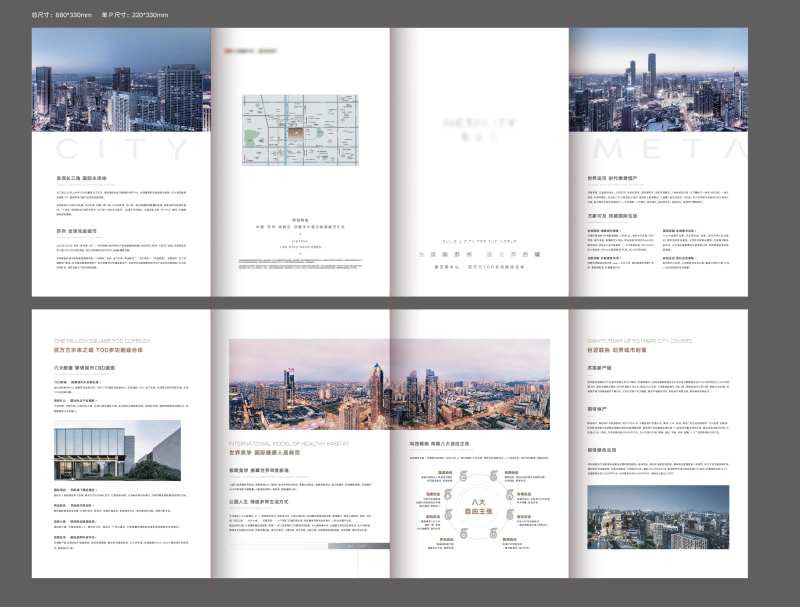
Task: Click the 总尺寸 660*330mm size label
Action: tap(61, 16)
